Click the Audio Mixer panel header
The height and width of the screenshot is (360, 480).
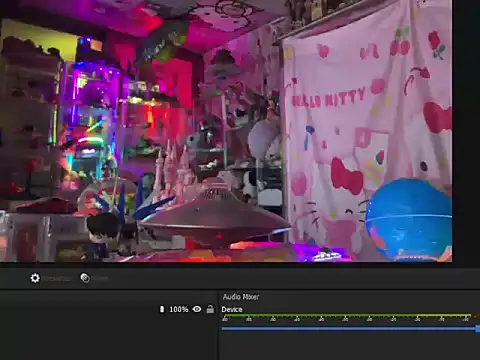point(241,297)
